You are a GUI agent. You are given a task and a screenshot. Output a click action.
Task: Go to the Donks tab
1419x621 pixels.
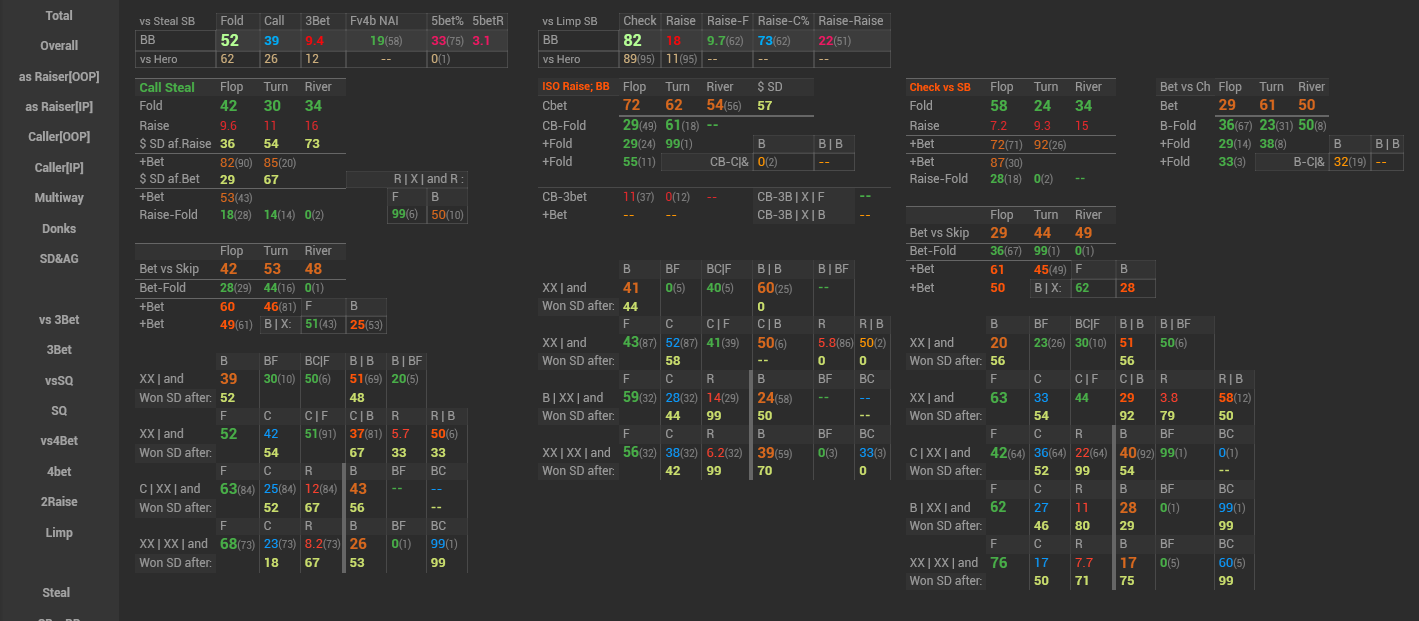pos(59,228)
